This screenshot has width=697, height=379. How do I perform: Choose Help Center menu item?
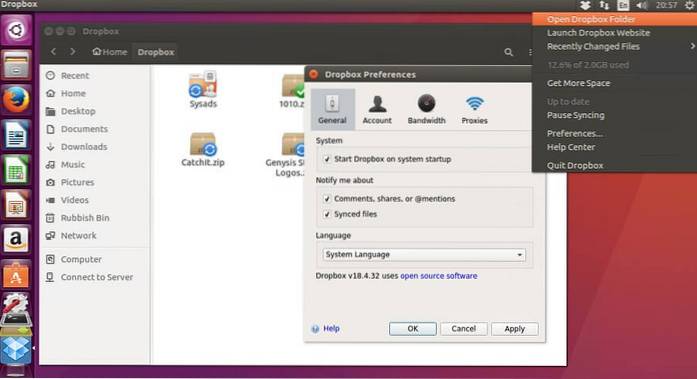tap(615, 147)
